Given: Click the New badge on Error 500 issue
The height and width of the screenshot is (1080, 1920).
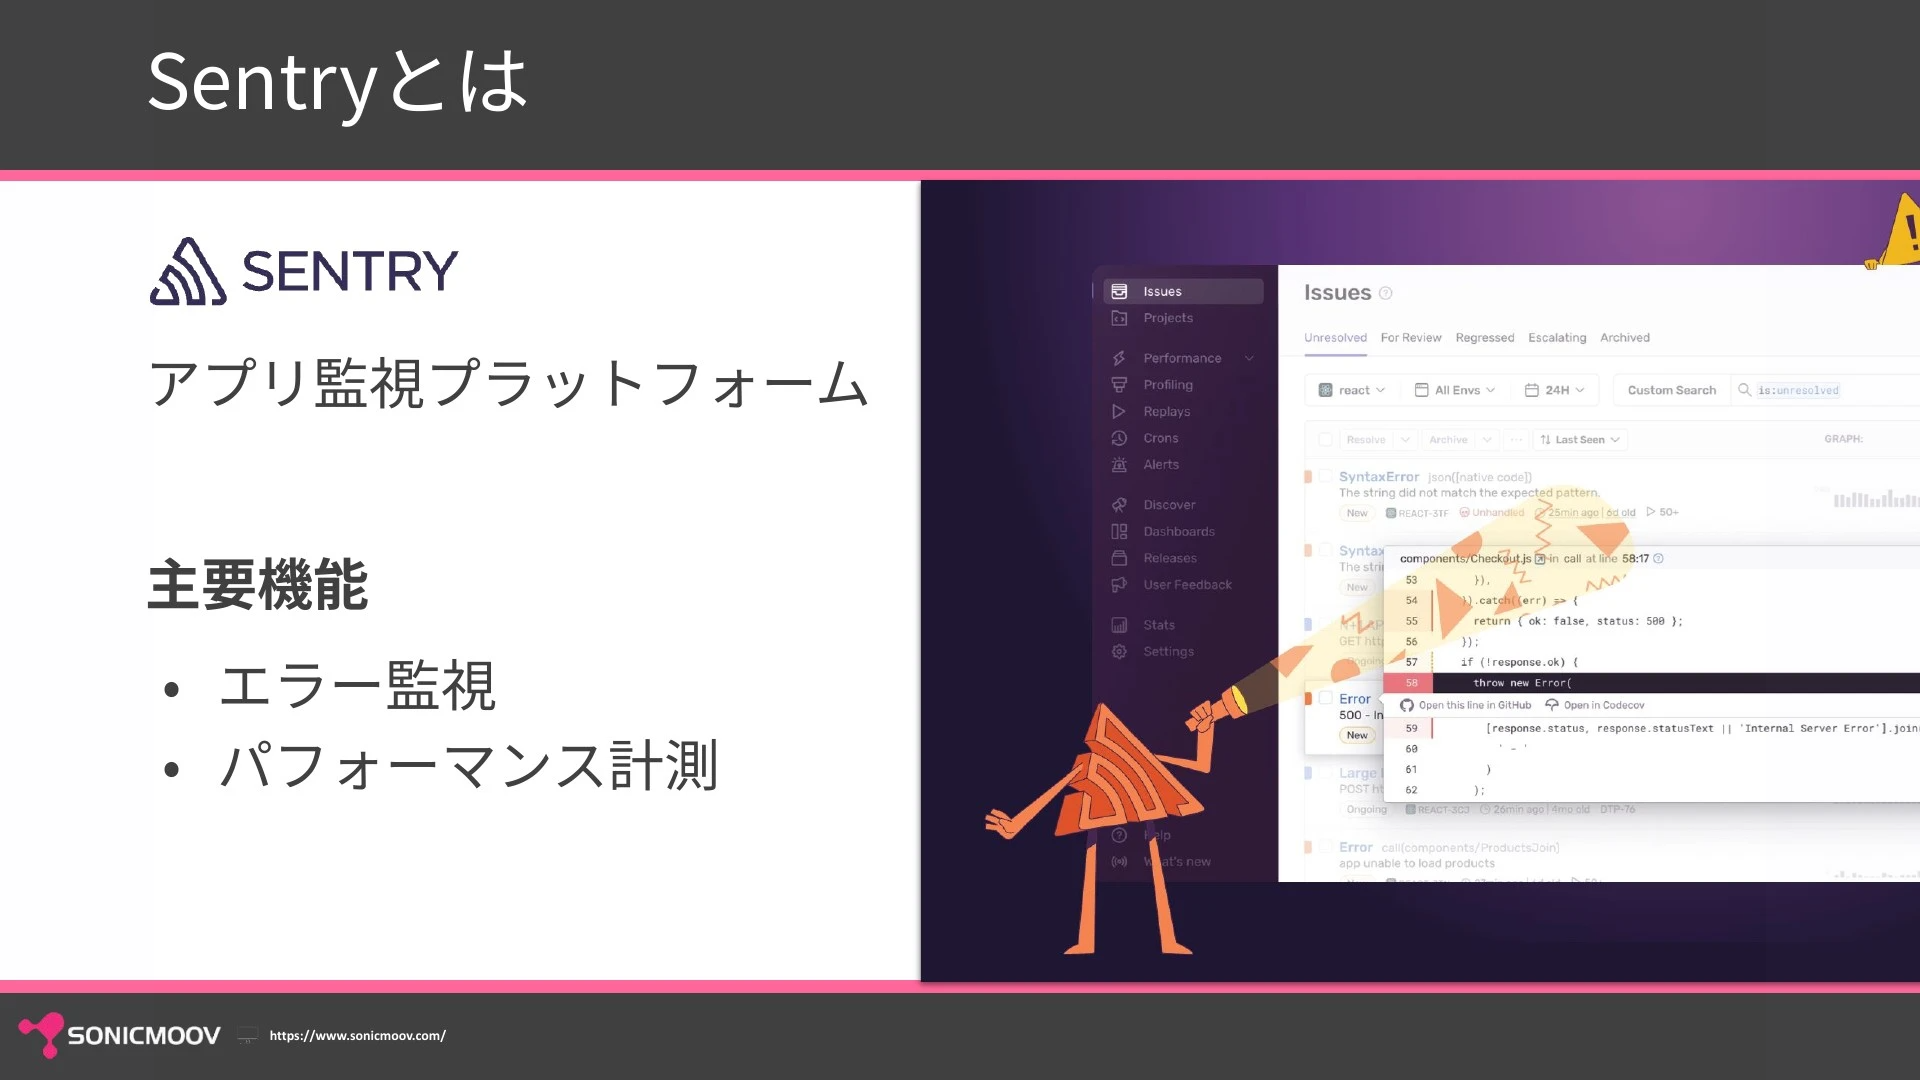Looking at the screenshot, I should click(x=1357, y=735).
